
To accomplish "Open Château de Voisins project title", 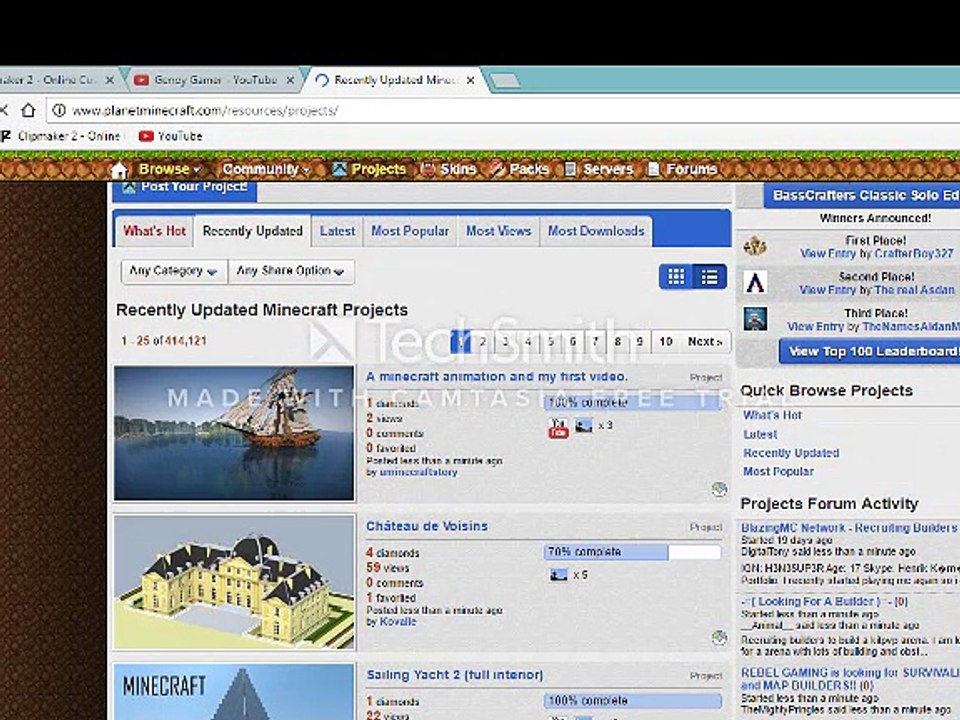I will point(427,526).
